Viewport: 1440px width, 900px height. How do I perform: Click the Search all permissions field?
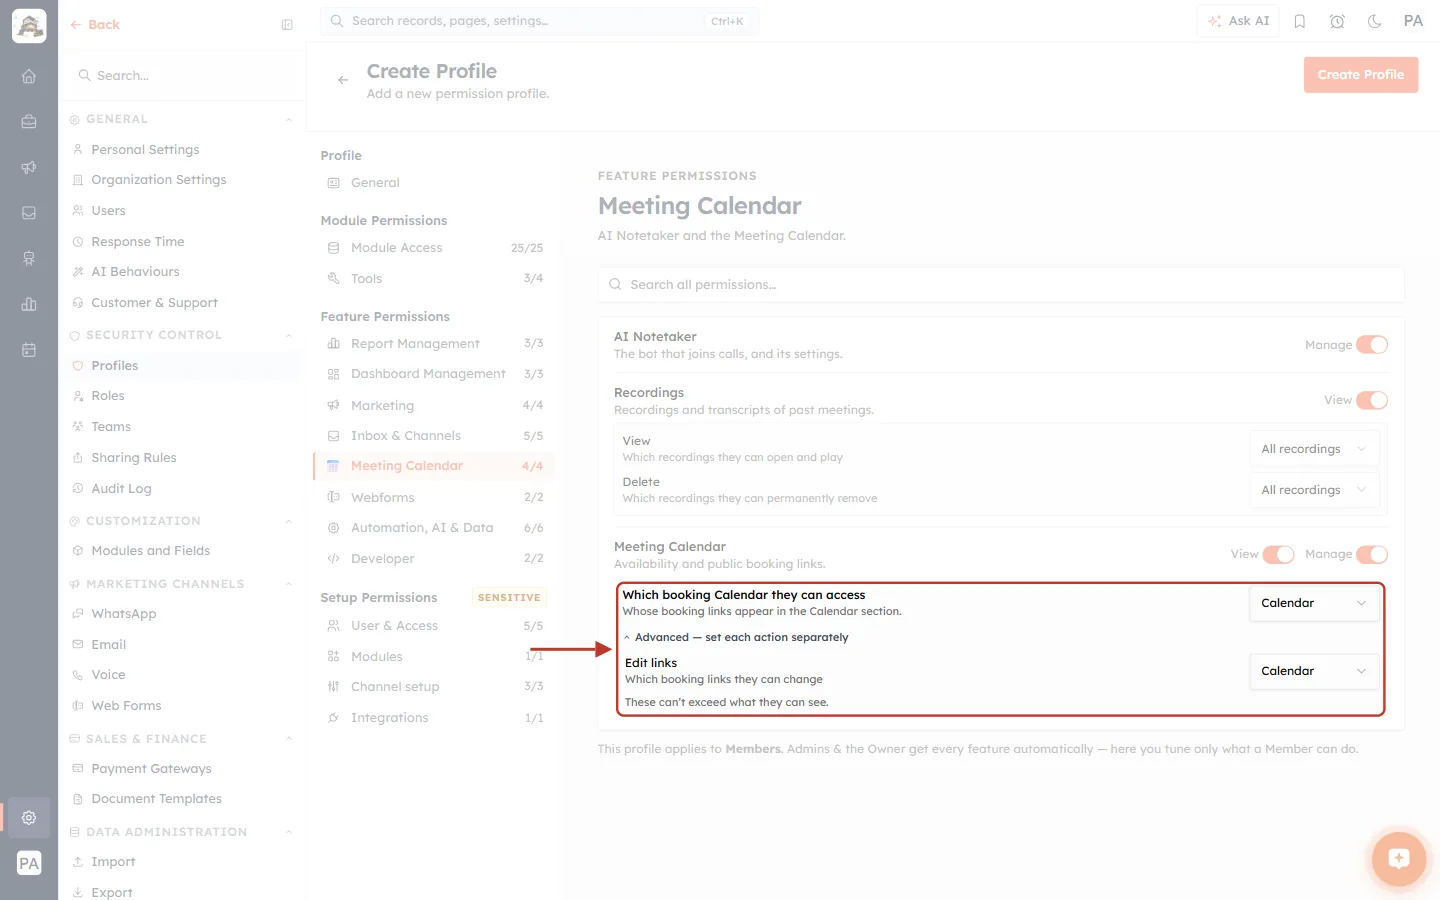(x=1001, y=285)
